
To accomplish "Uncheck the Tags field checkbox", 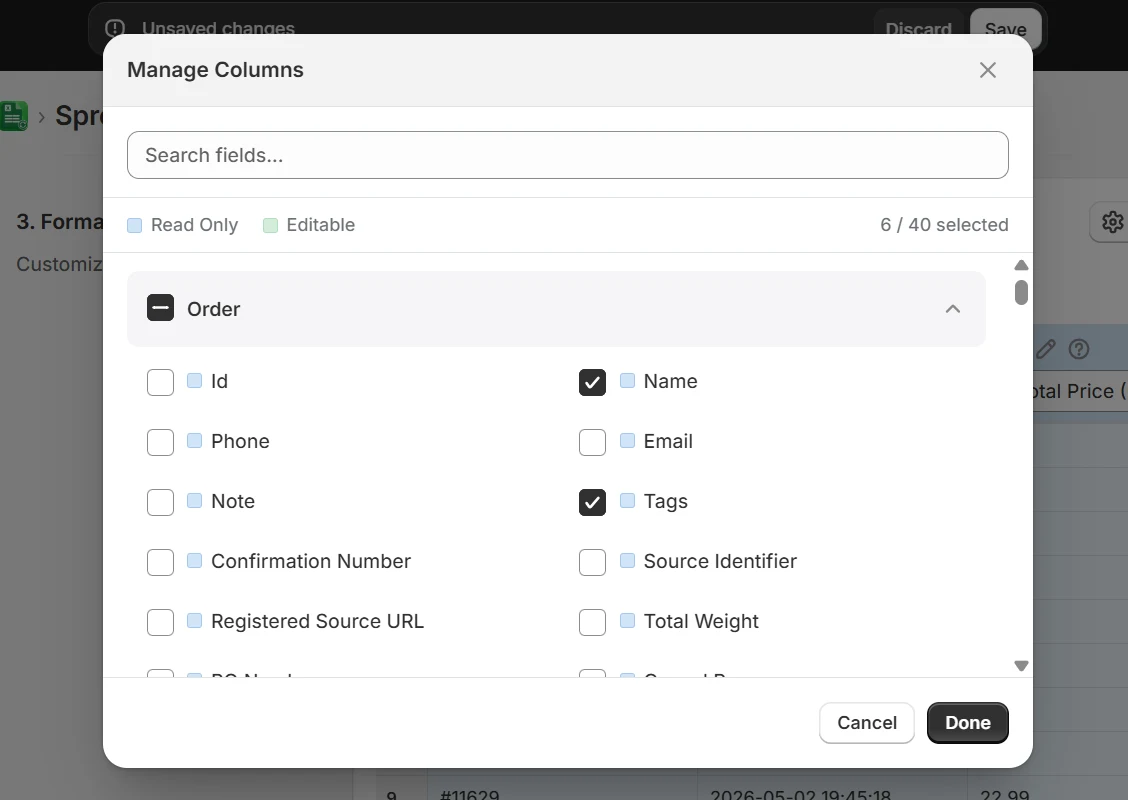I will [592, 502].
